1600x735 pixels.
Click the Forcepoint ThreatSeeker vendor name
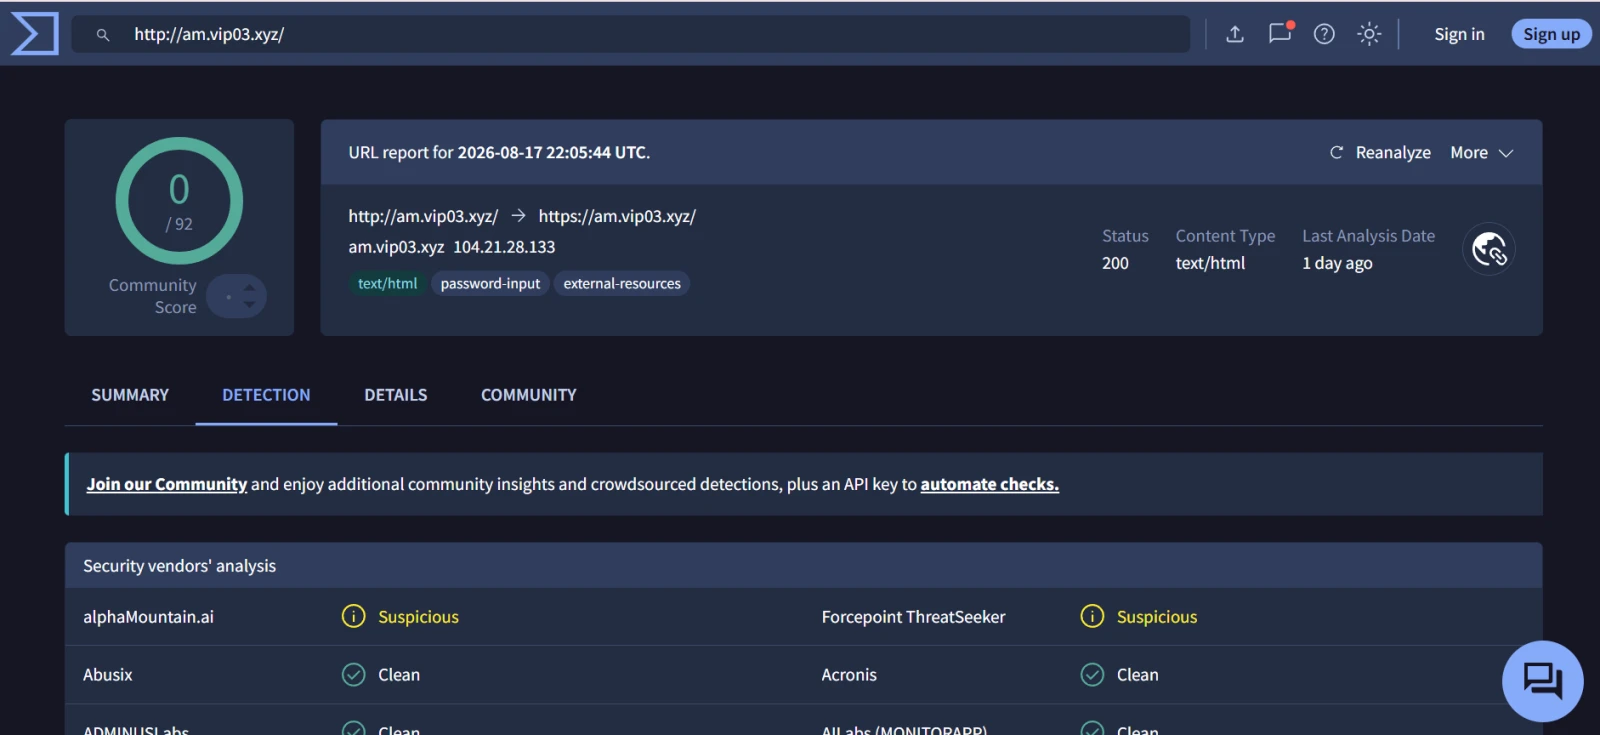(x=913, y=617)
